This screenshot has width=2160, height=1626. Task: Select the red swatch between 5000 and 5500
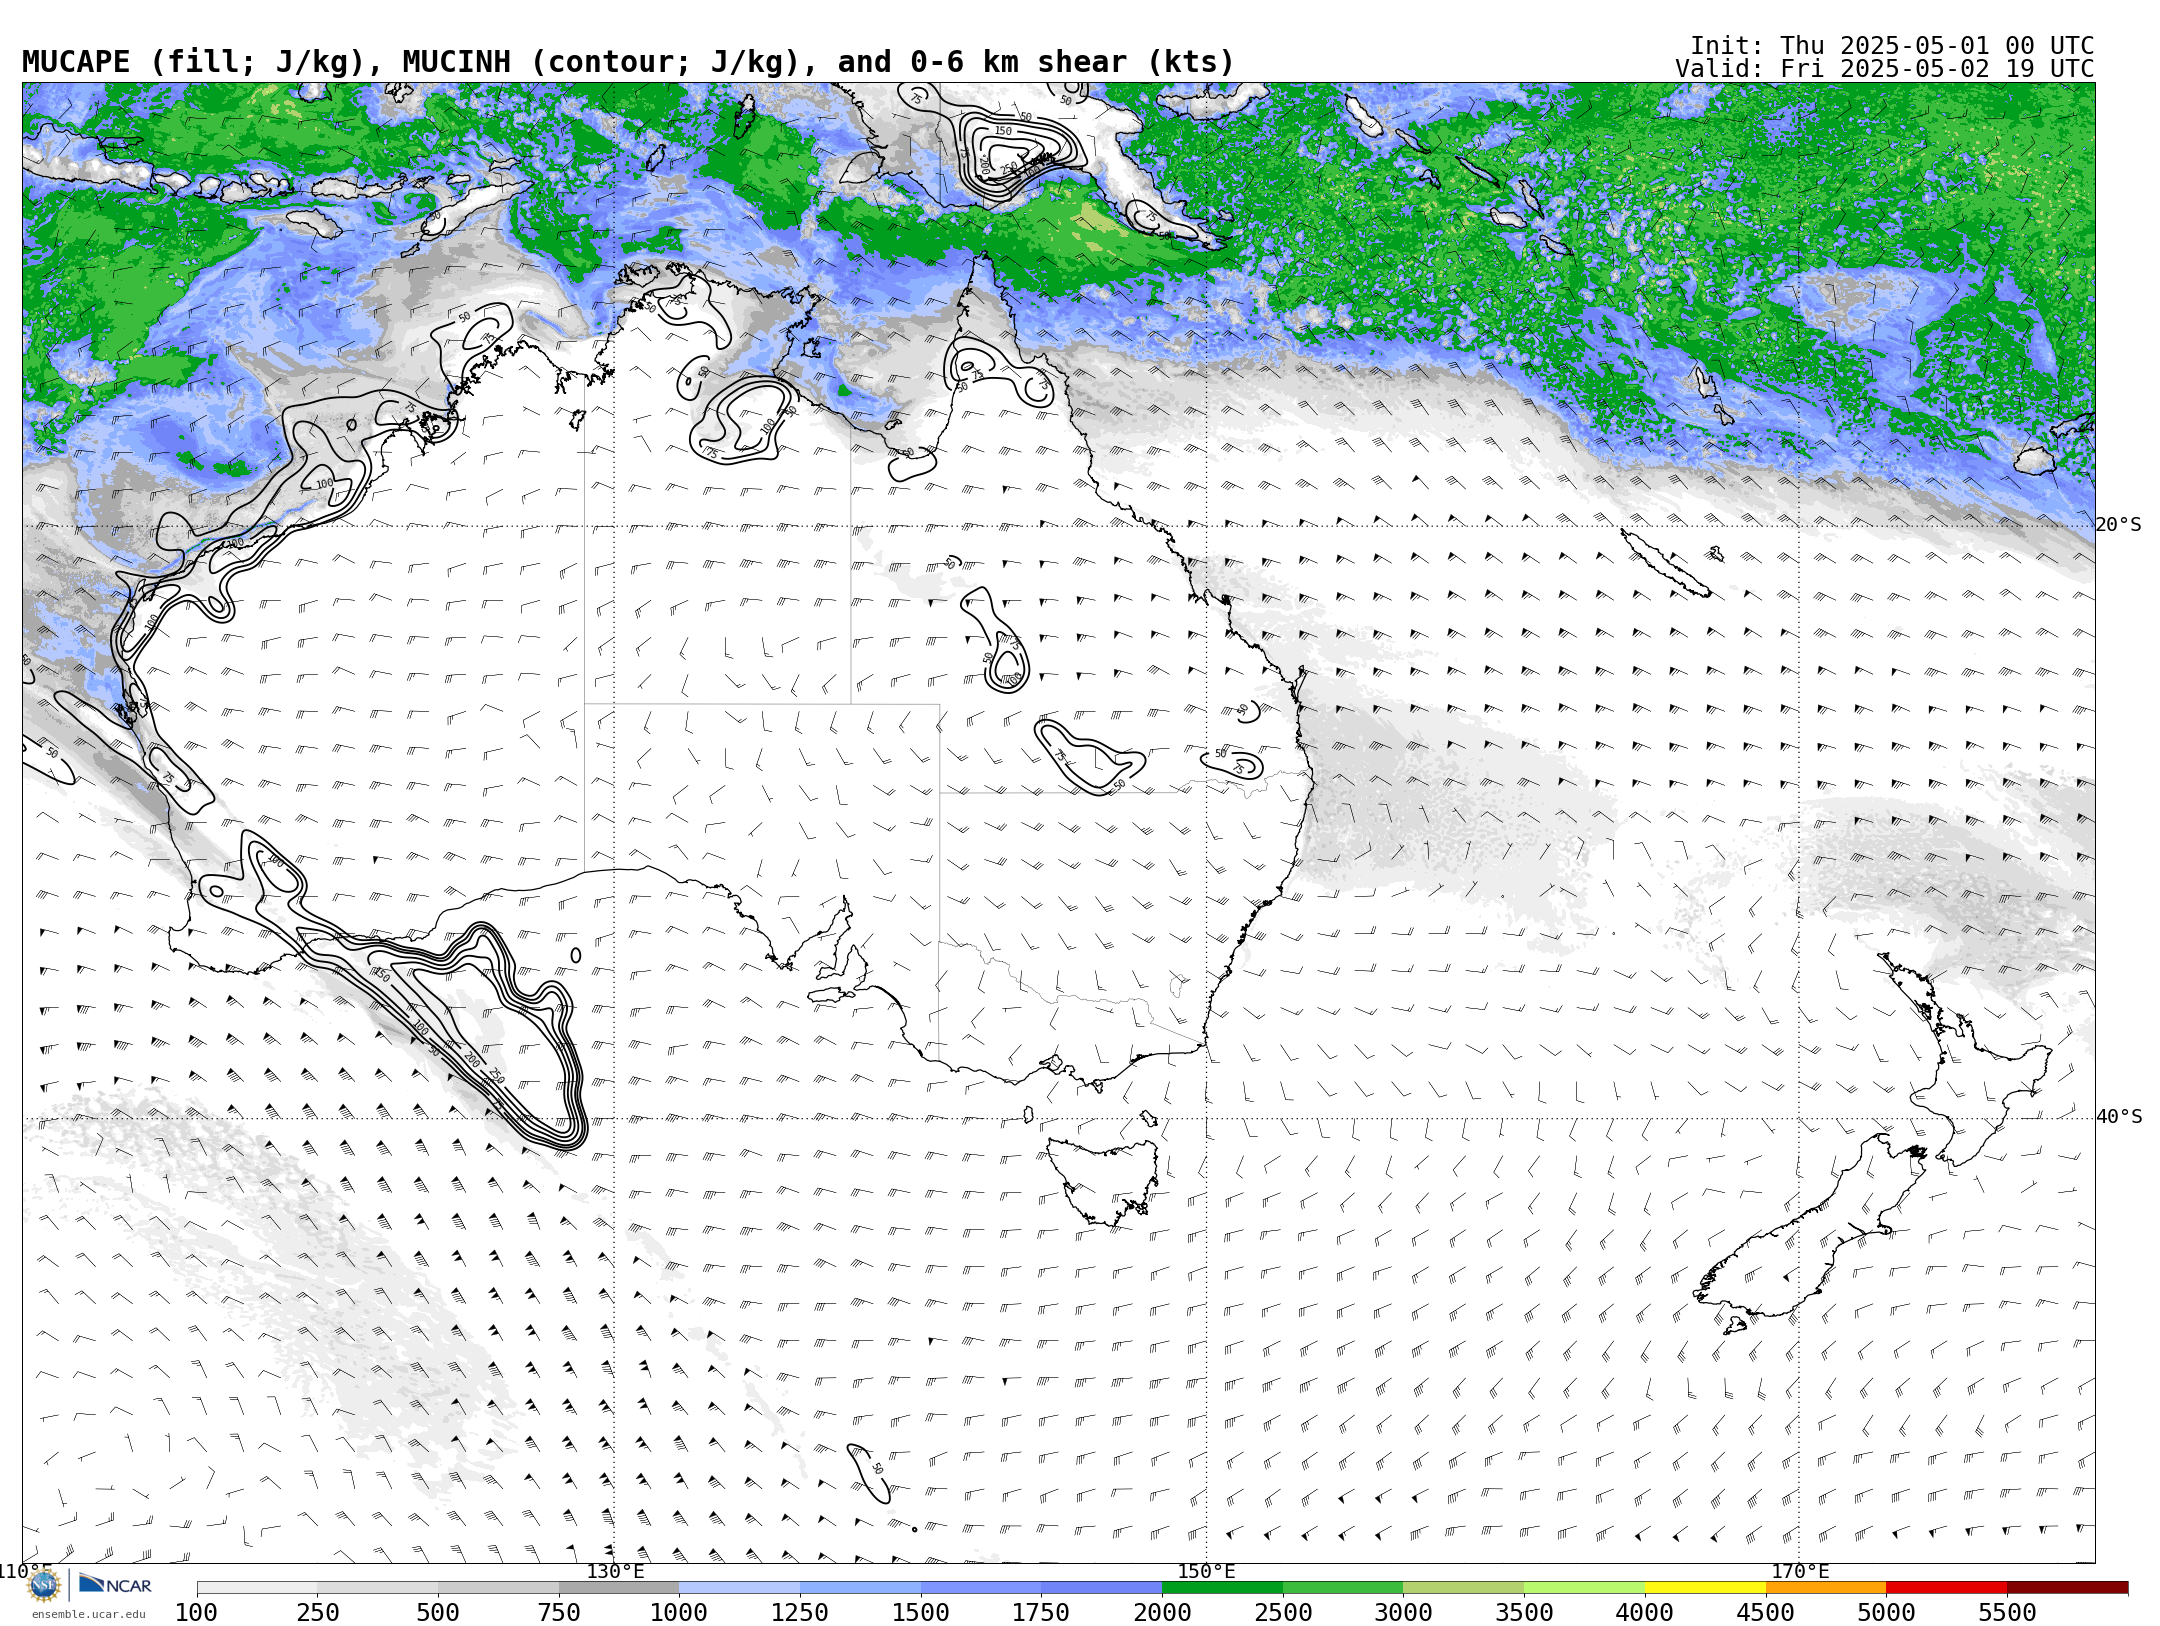(x=1946, y=1588)
